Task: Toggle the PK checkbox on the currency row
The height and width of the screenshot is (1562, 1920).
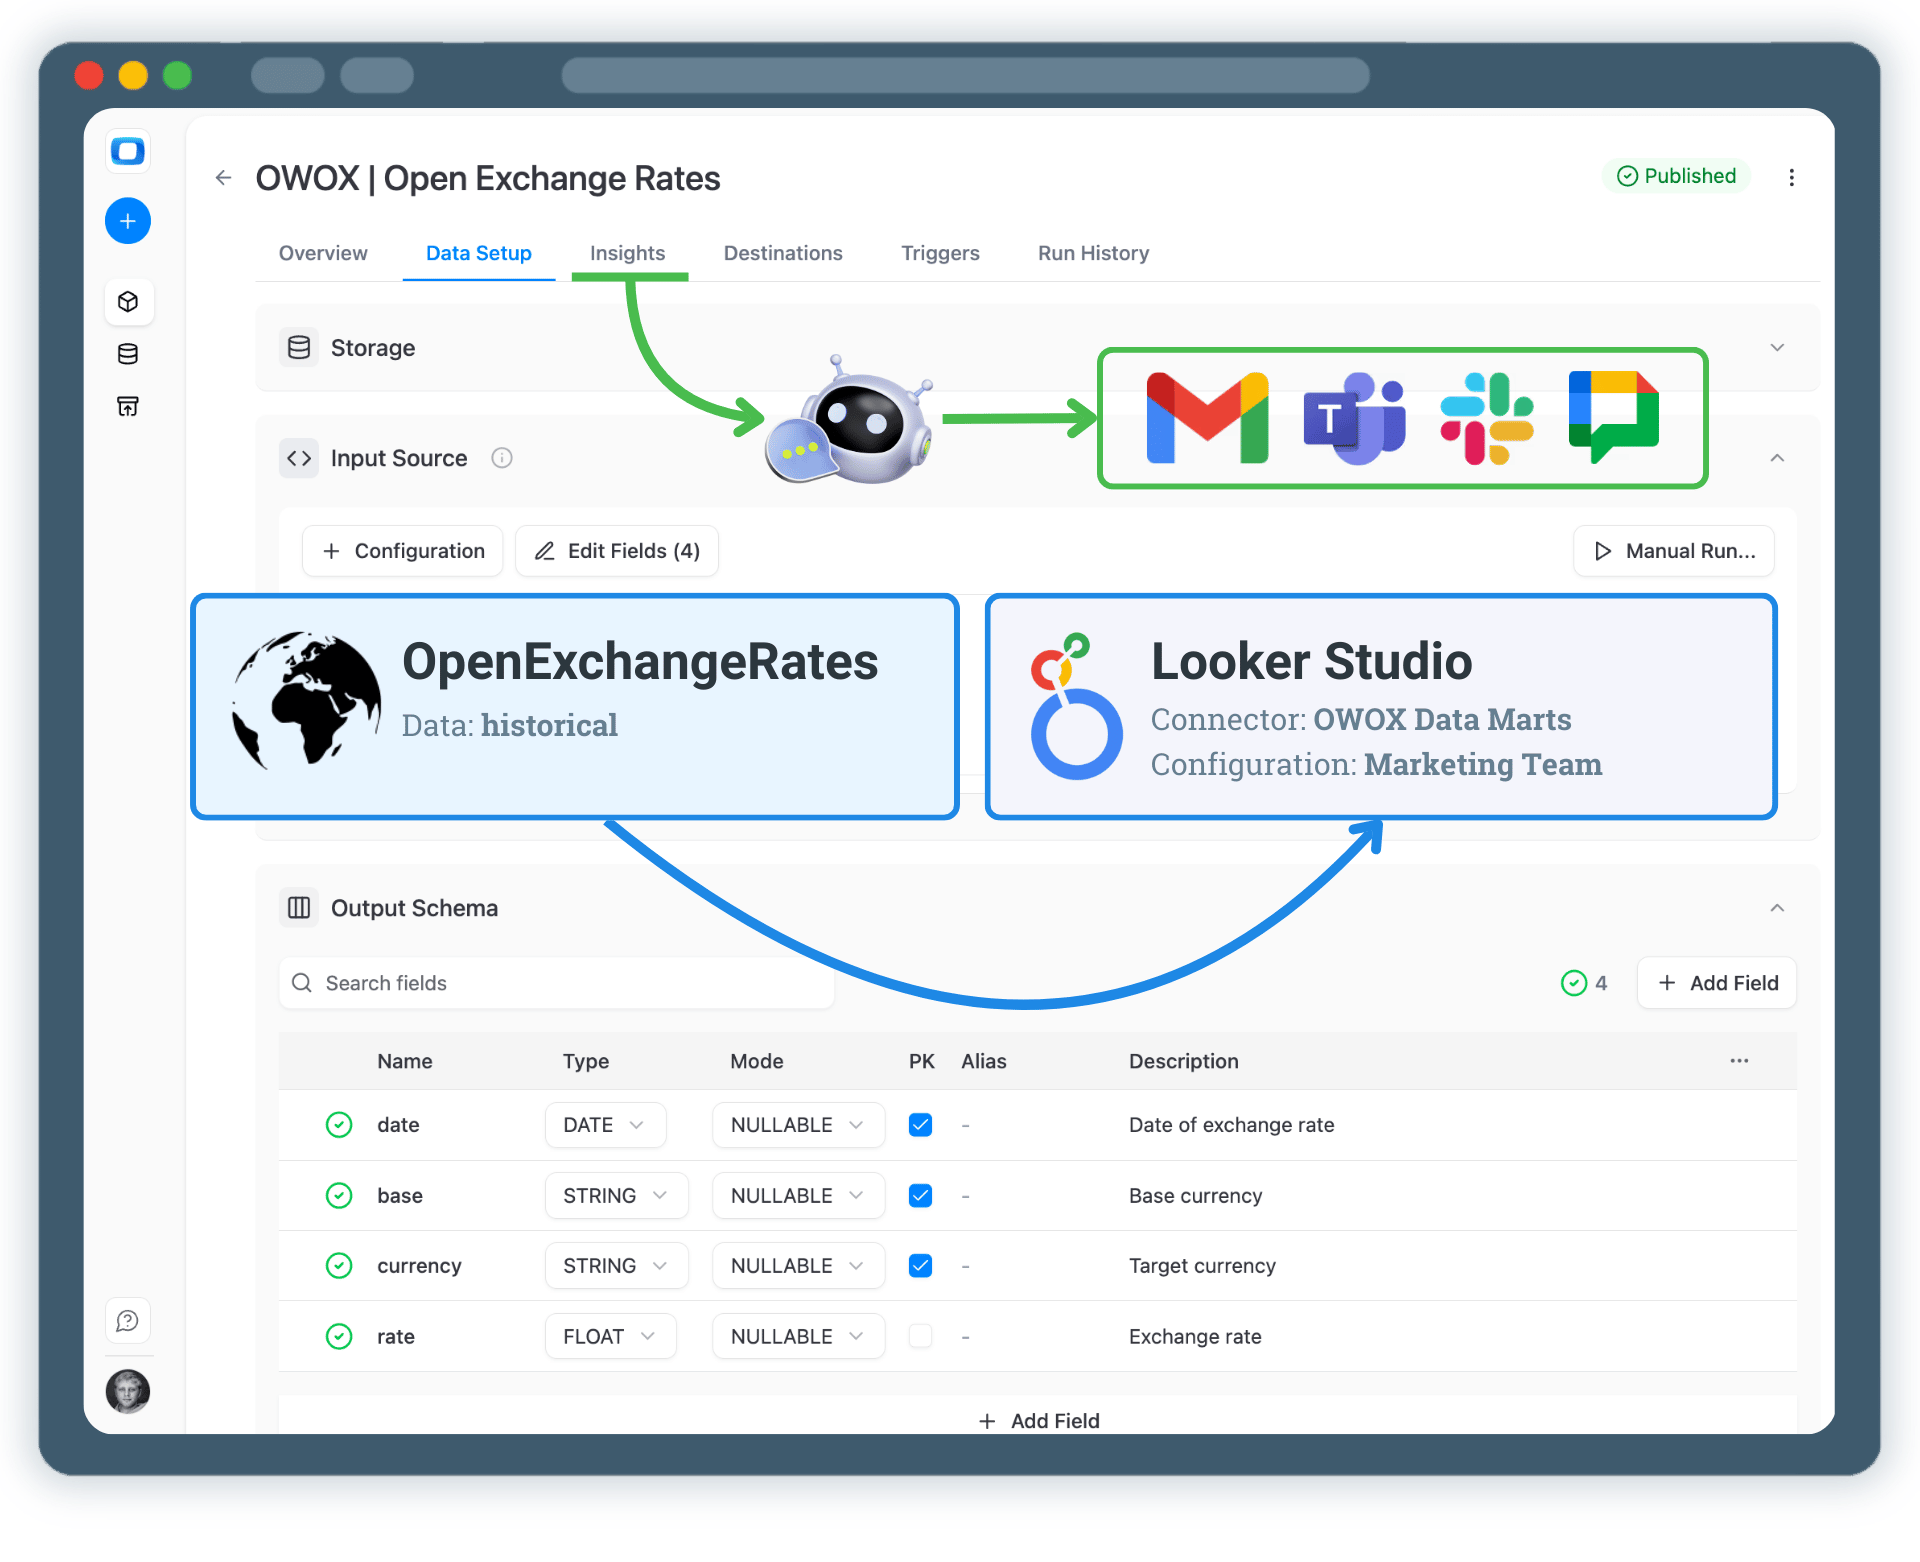Action: point(920,1265)
